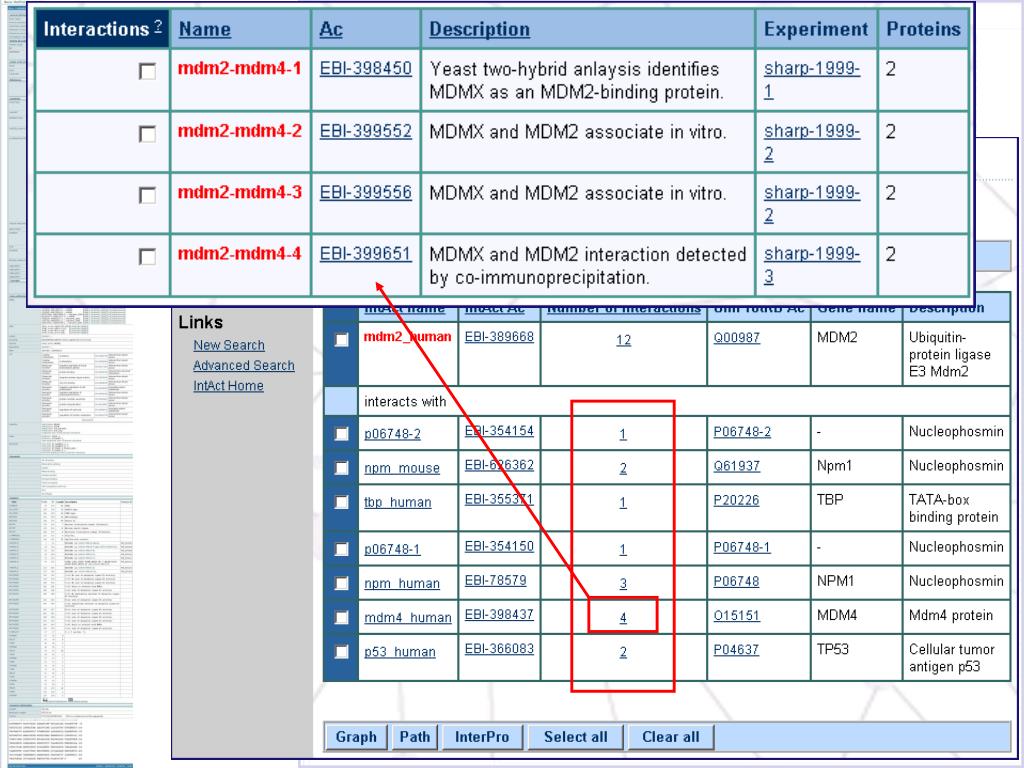This screenshot has height=768, width=1024.
Task: Open experiment sharp-1999-1
Action: coord(812,80)
